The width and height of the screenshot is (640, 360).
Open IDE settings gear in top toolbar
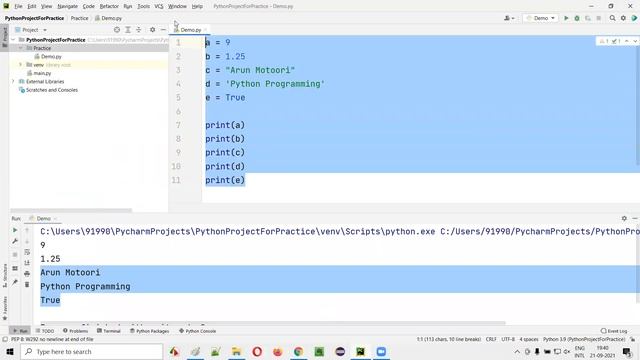(623, 18)
